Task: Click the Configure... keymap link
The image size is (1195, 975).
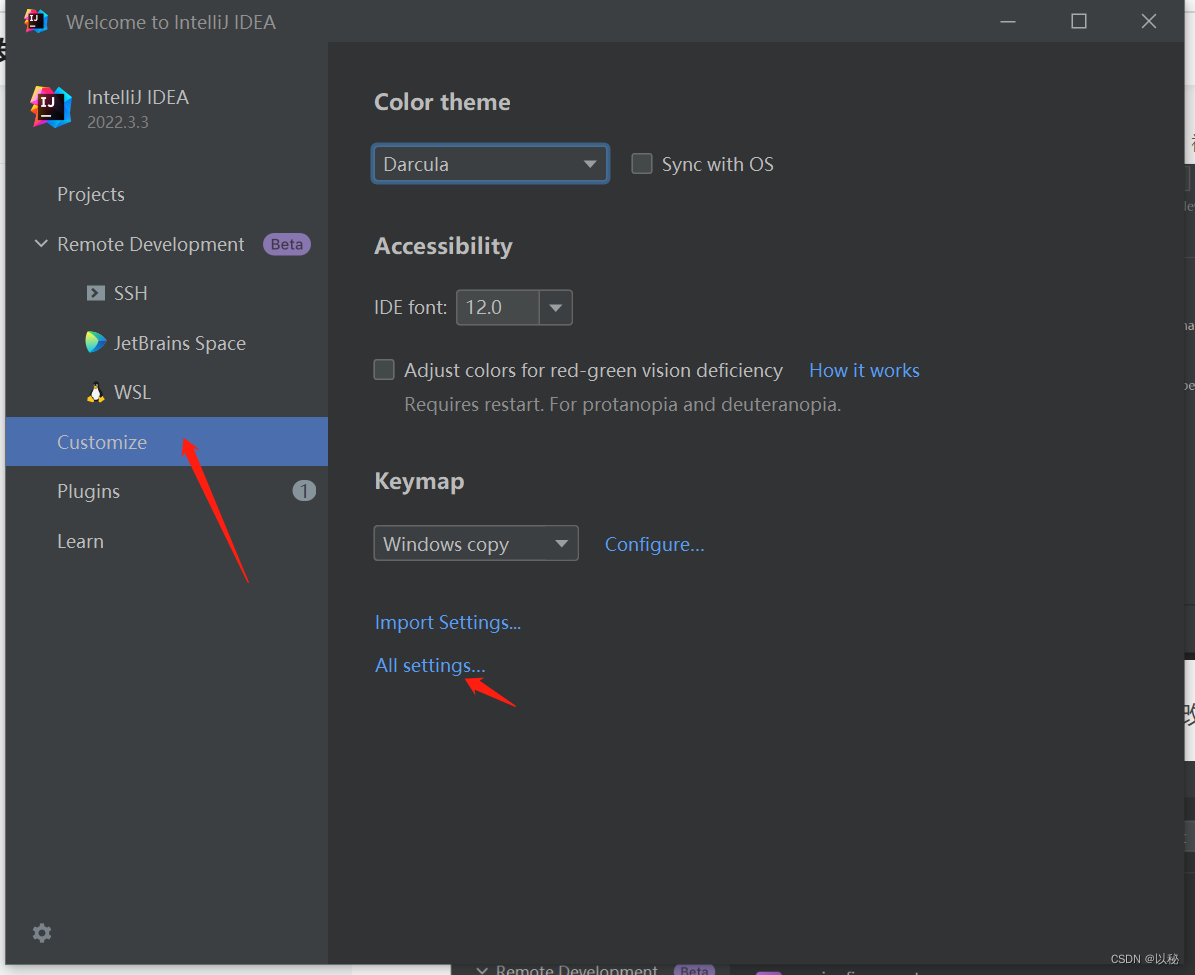Action: point(655,544)
